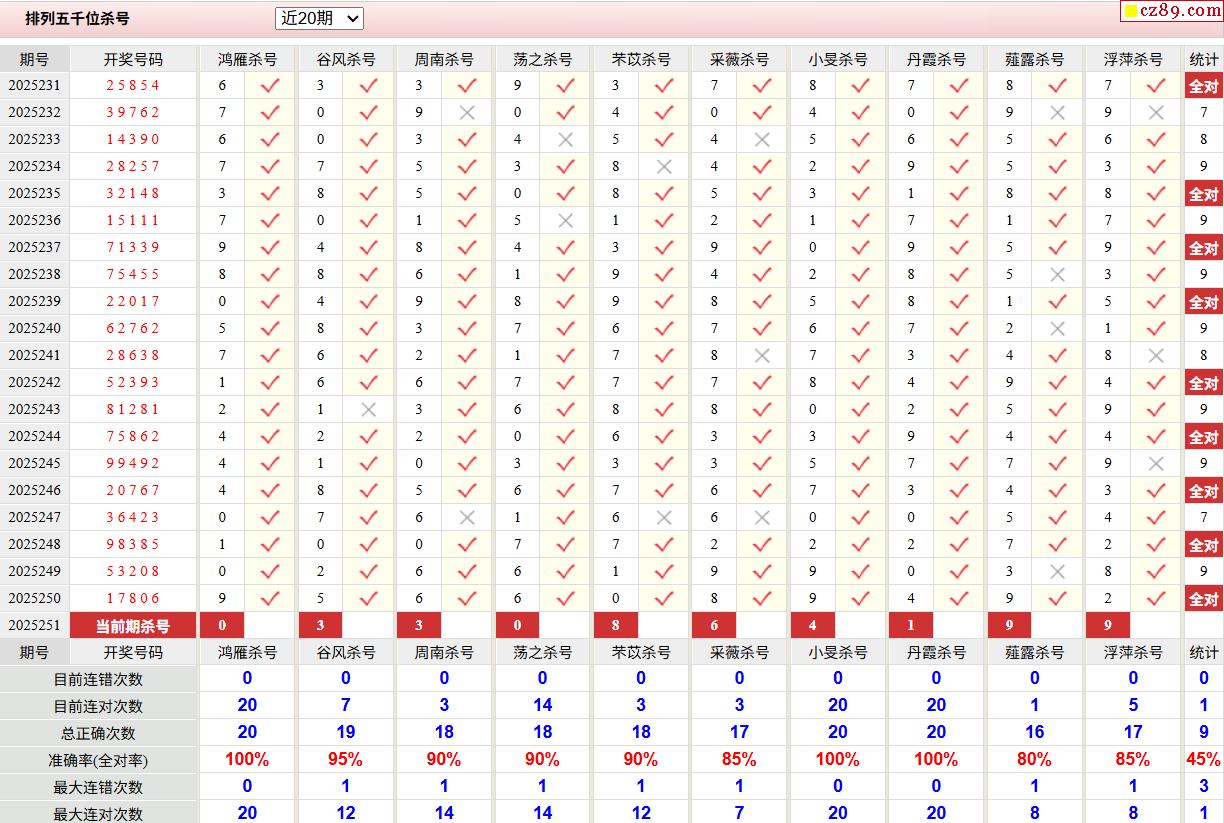Click 周南杀号 column header at top

pyautogui.click(x=444, y=59)
